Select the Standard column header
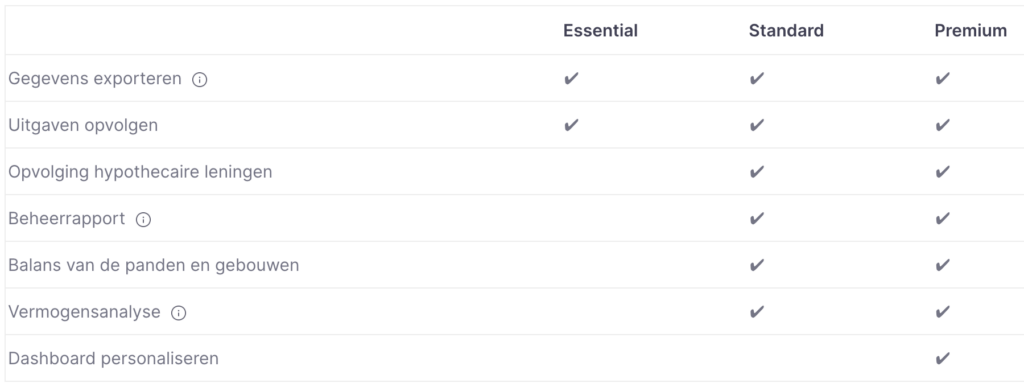The height and width of the screenshot is (387, 1024). pos(786,31)
